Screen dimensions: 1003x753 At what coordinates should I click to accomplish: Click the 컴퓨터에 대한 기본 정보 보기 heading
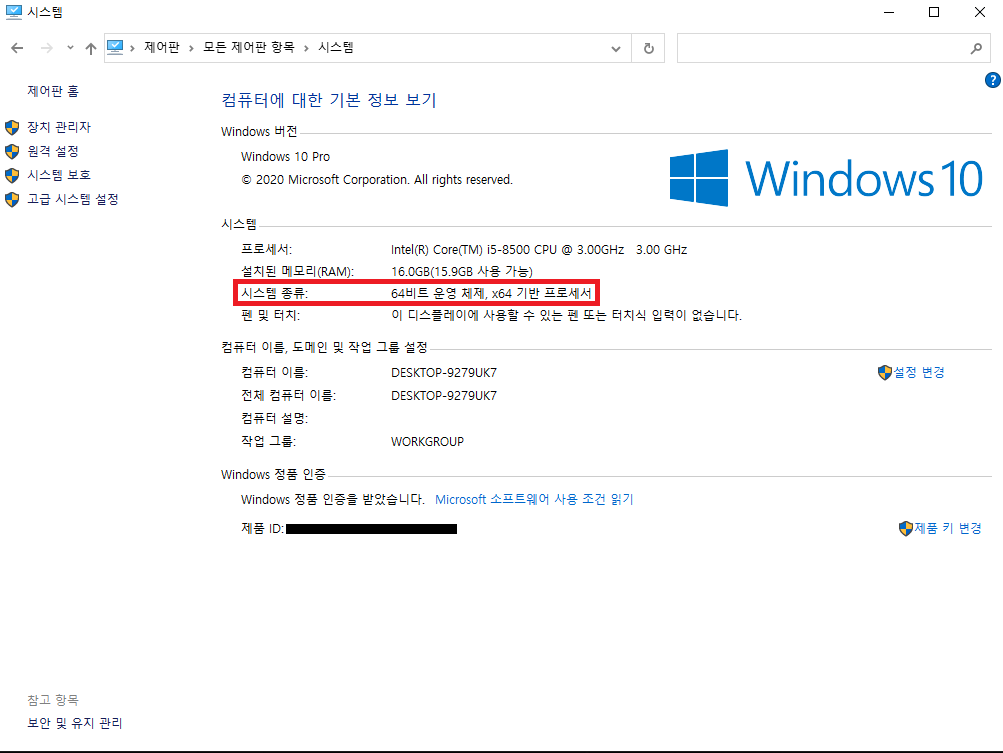[x=329, y=100]
